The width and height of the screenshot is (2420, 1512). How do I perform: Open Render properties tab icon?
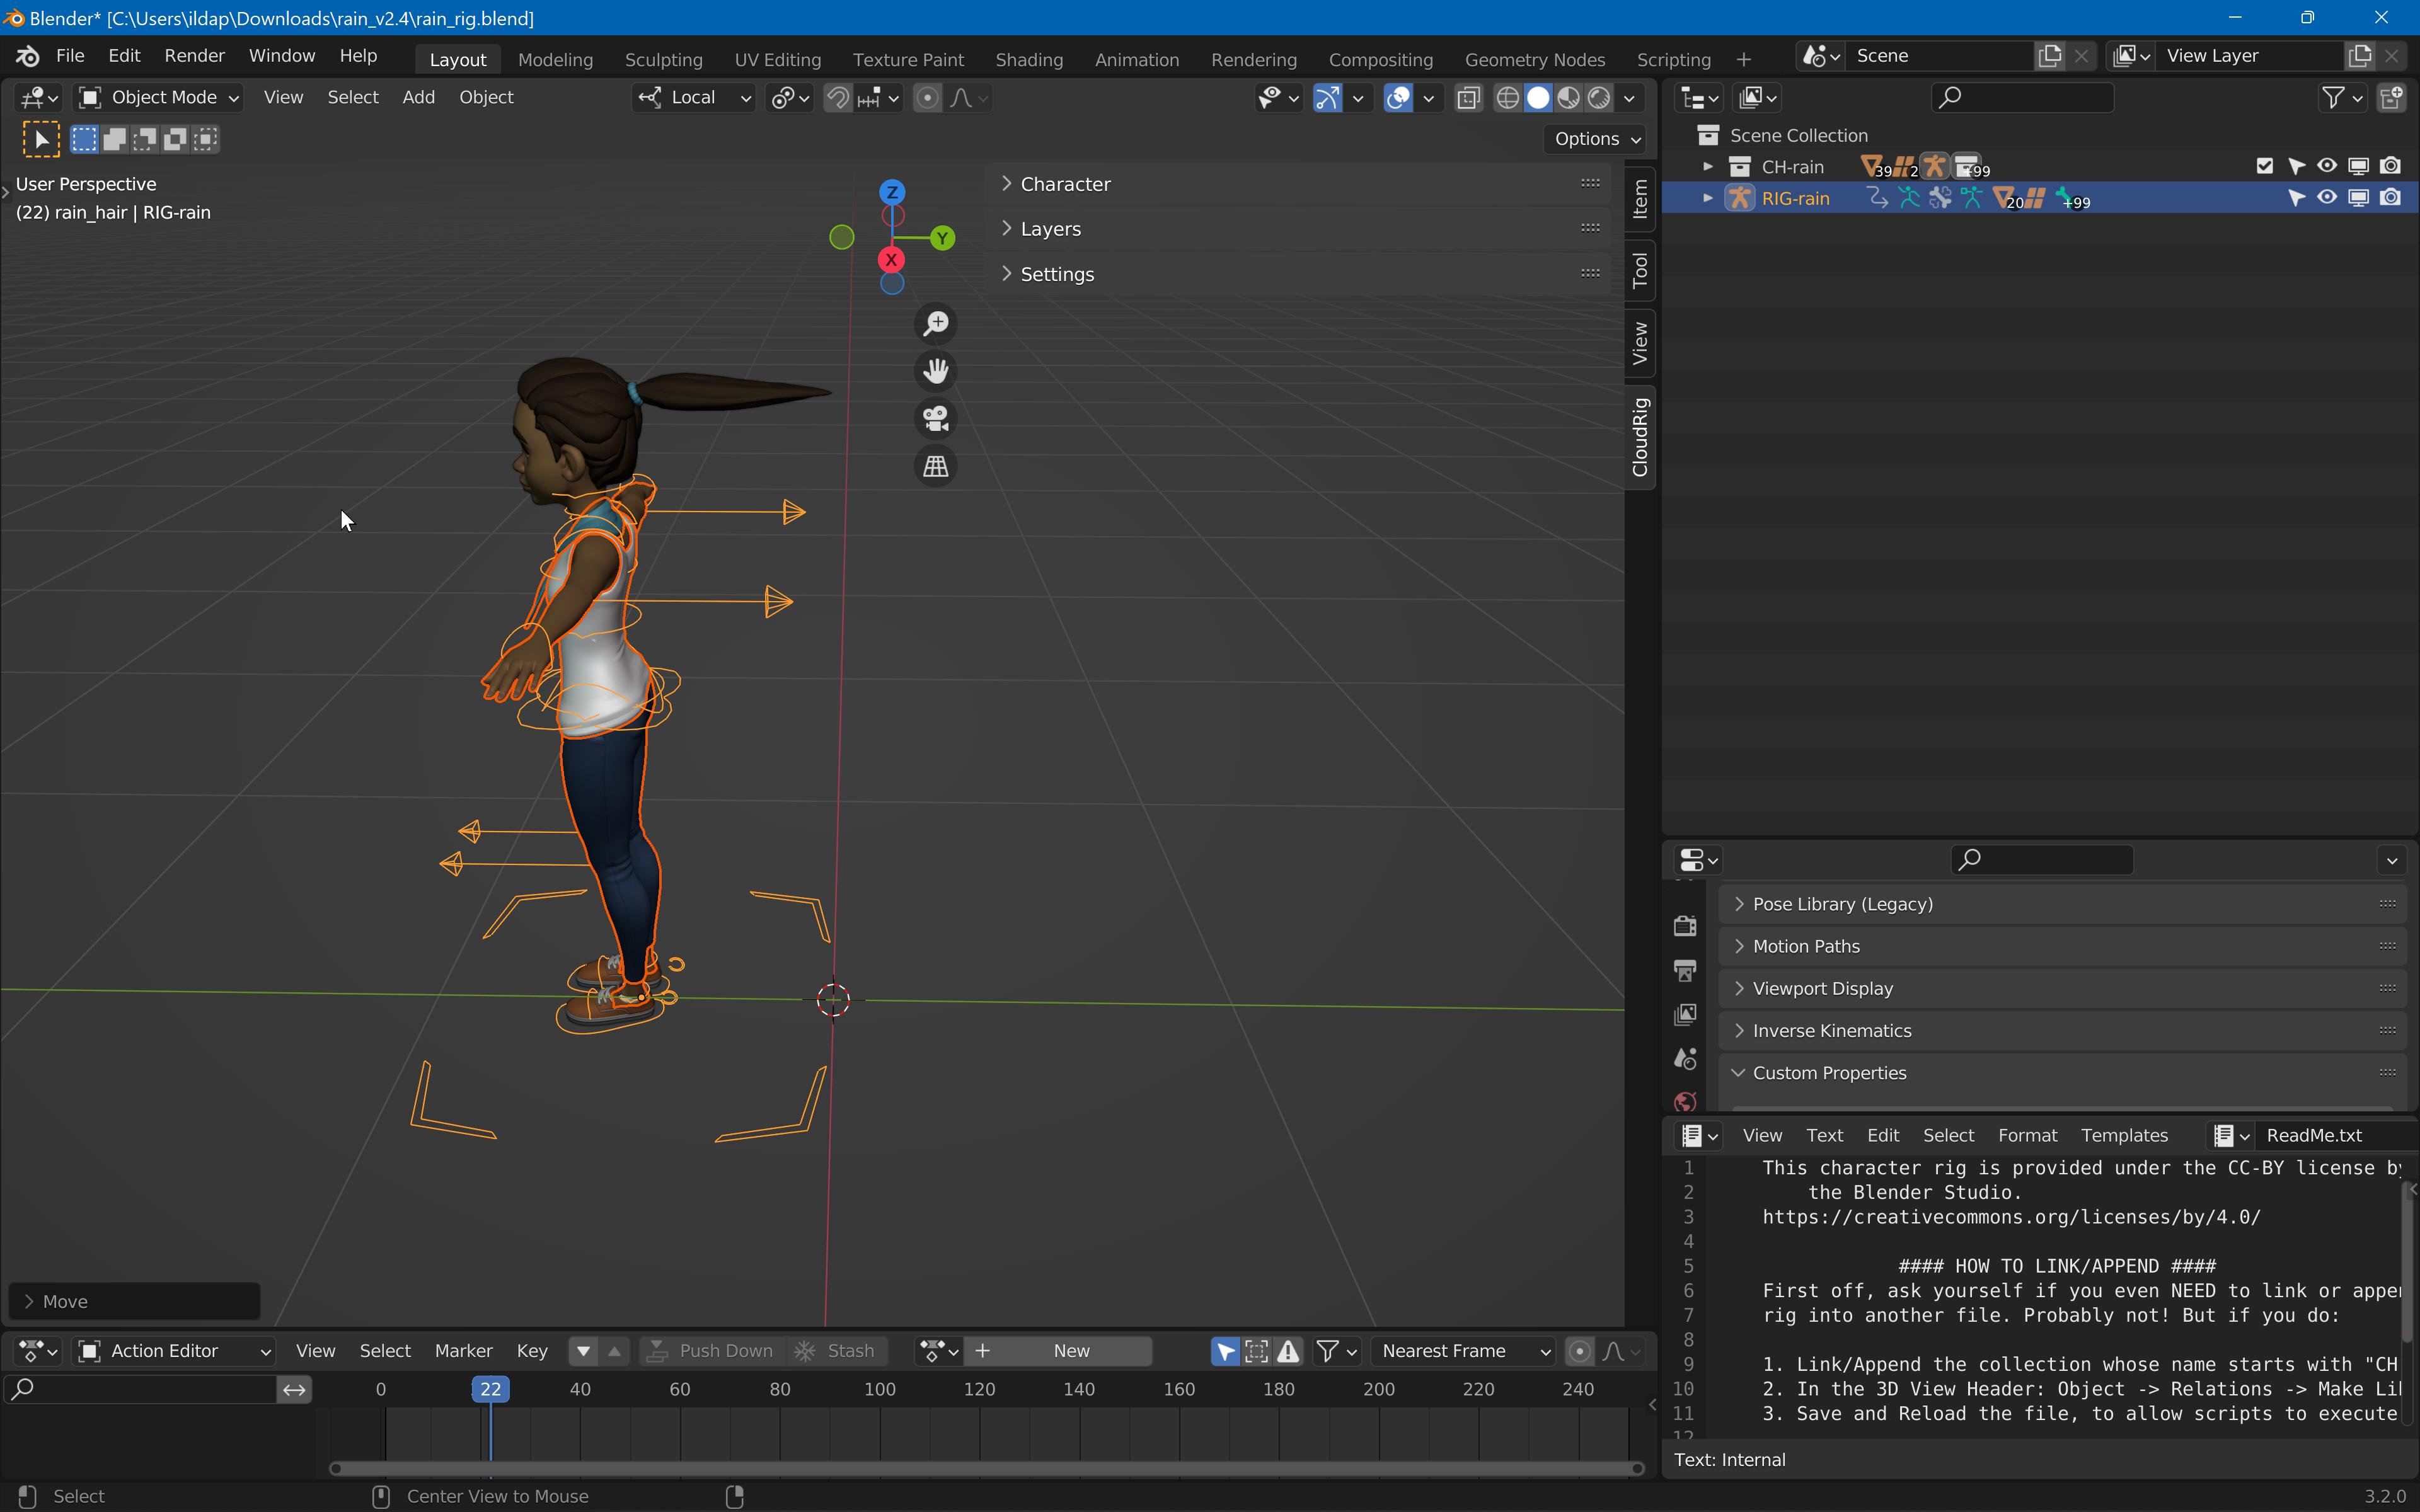coord(1685,926)
